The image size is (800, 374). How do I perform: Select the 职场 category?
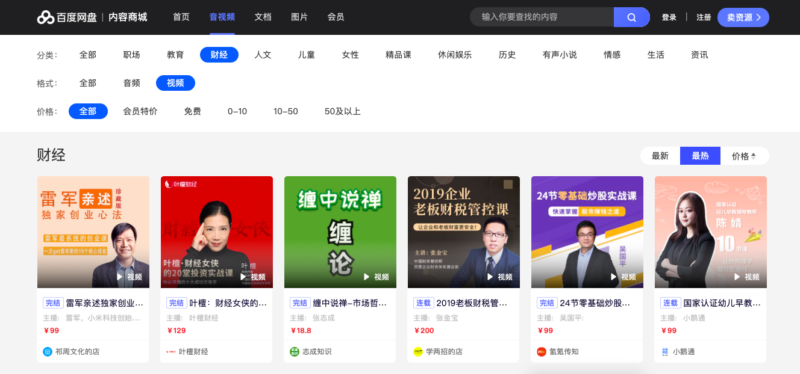132,55
